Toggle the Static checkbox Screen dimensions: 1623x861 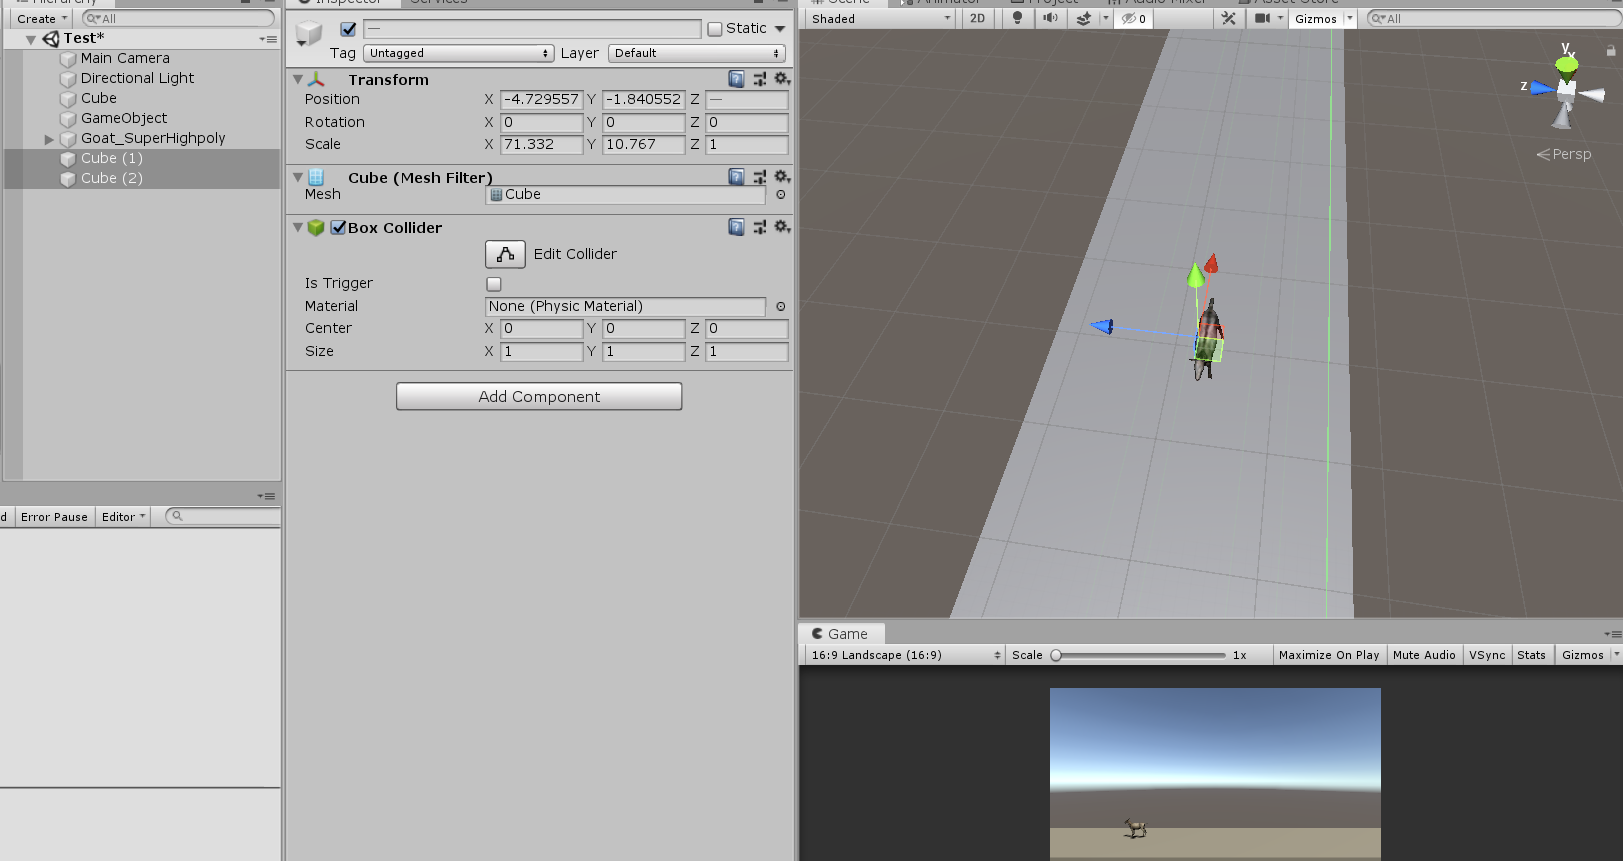point(715,29)
